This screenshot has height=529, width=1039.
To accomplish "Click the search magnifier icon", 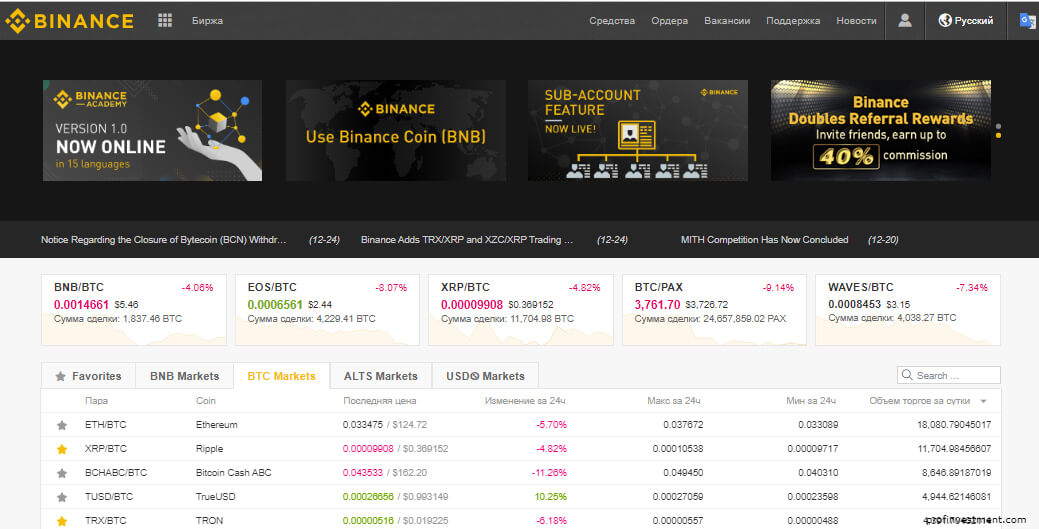I will pyautogui.click(x=907, y=375).
